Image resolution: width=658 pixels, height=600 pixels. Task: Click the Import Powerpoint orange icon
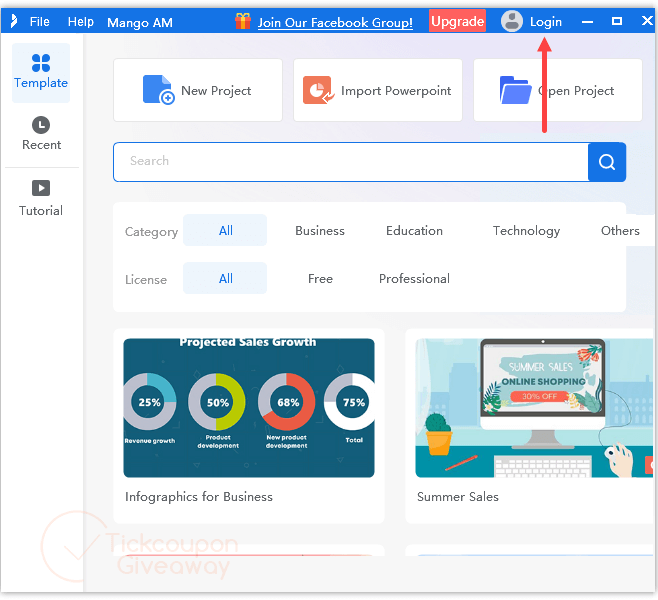point(318,90)
